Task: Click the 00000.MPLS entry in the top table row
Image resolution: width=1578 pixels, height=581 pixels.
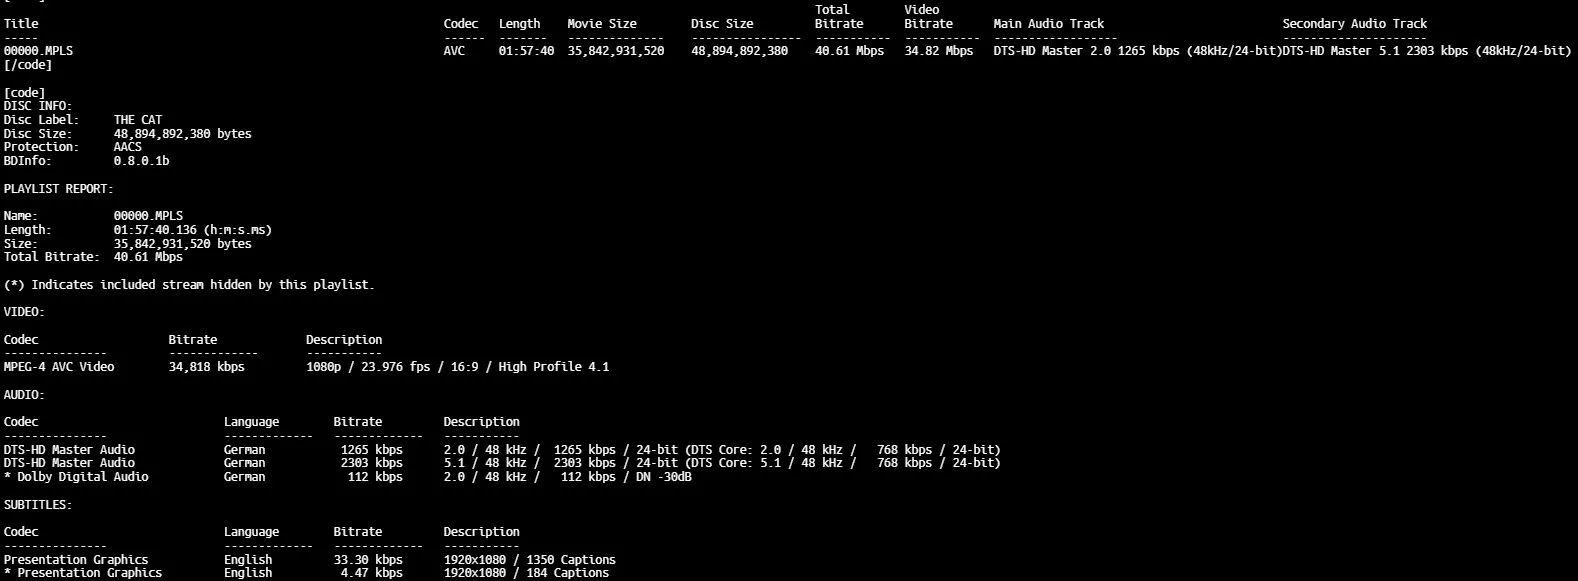Action: coord(38,51)
